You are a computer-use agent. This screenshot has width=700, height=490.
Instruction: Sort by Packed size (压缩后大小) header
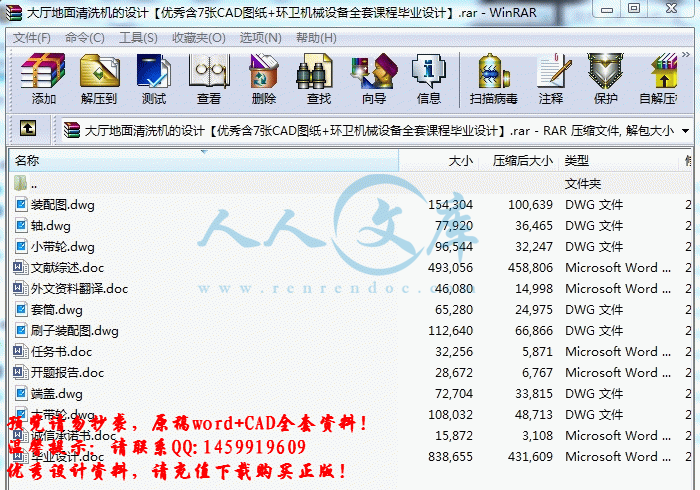(519, 160)
